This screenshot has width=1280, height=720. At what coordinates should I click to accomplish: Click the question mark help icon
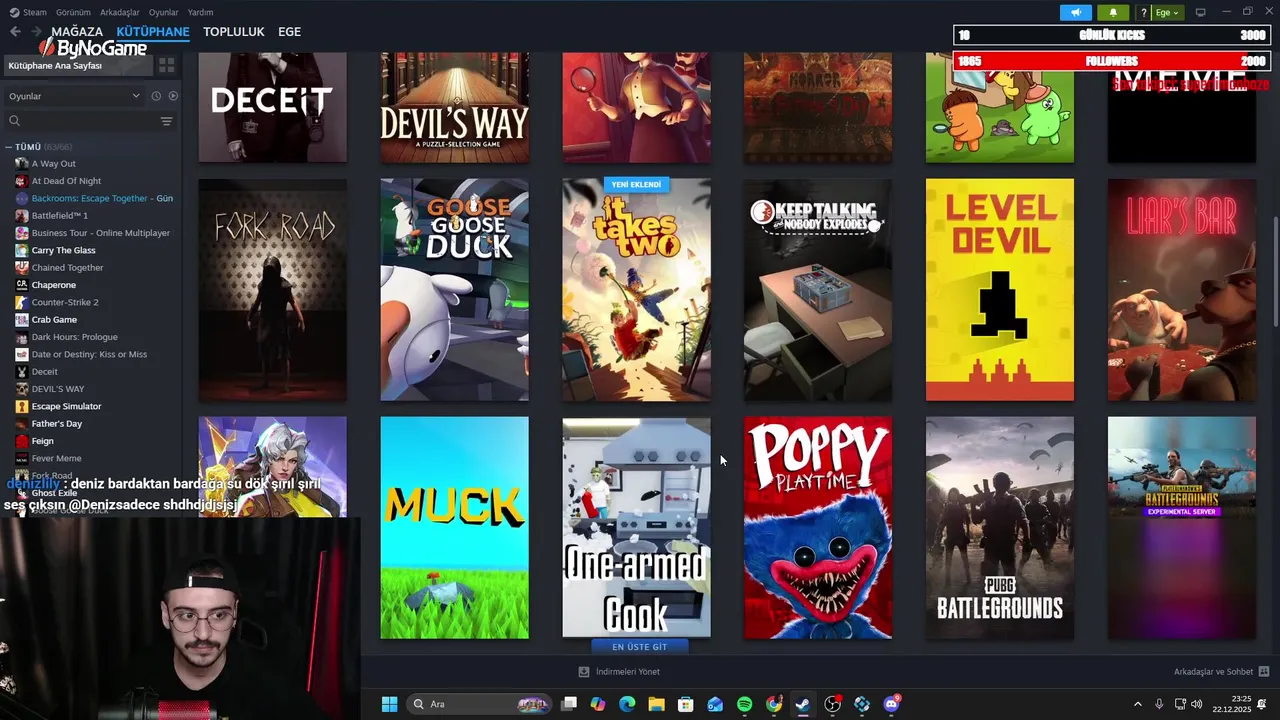(x=1144, y=12)
